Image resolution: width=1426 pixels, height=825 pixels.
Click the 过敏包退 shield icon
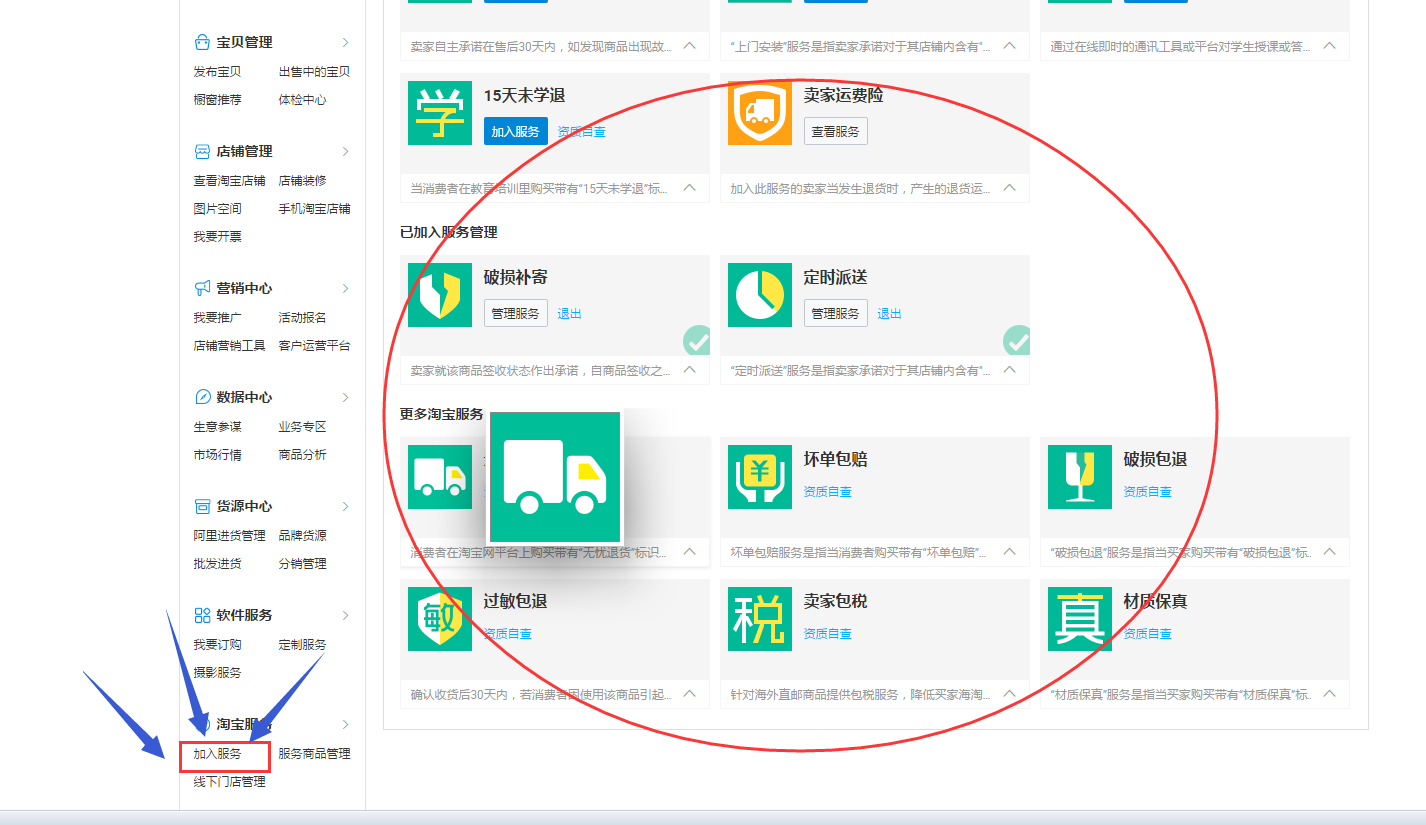439,619
